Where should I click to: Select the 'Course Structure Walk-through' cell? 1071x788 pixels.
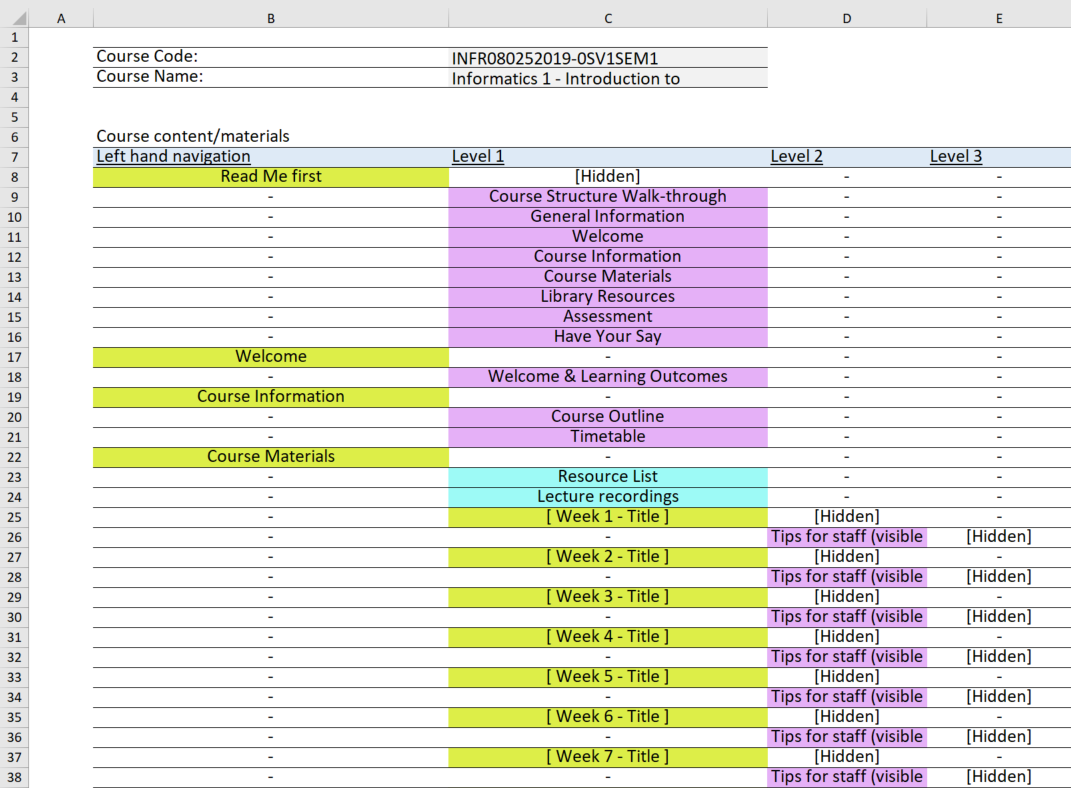(607, 197)
